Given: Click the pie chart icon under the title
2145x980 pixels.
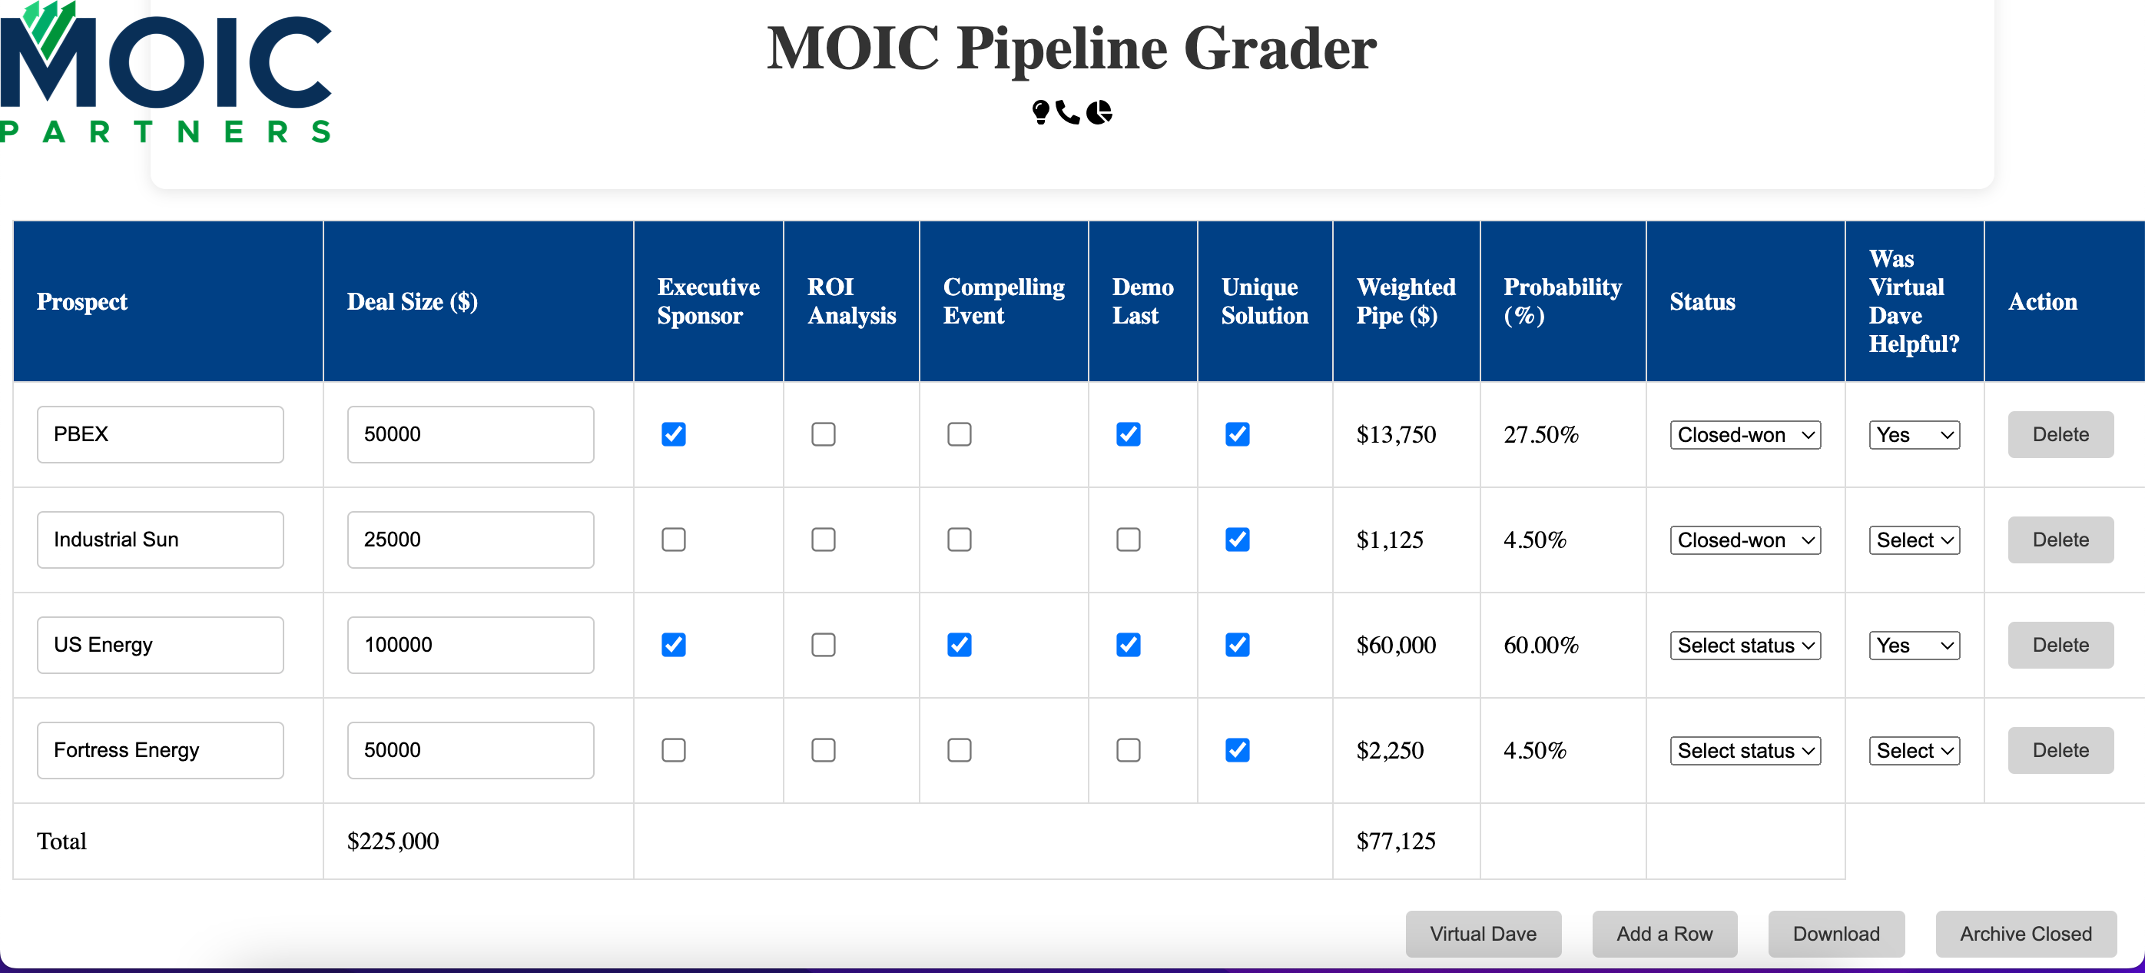Looking at the screenshot, I should pos(1099,112).
